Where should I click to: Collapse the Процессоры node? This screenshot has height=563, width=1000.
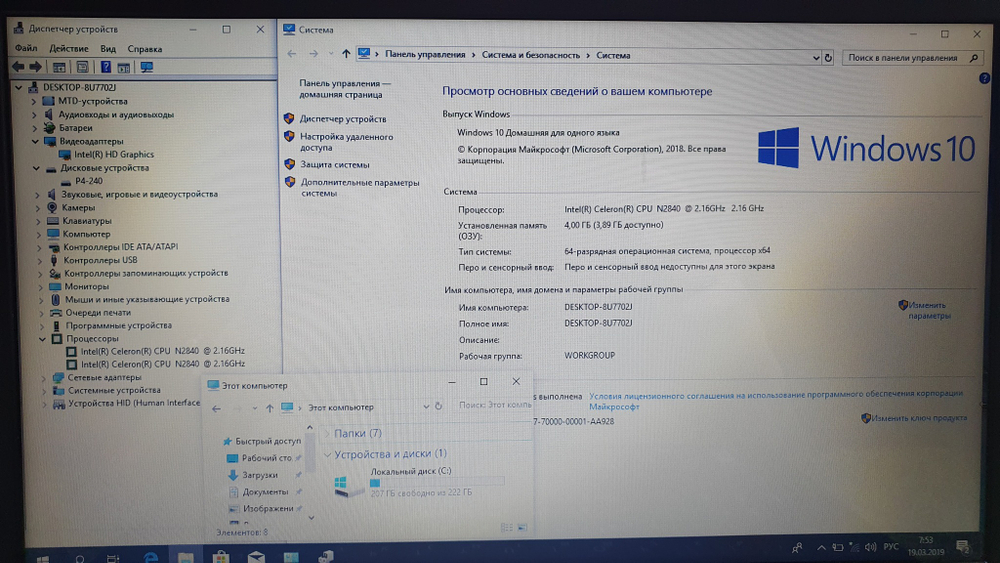coord(42,339)
